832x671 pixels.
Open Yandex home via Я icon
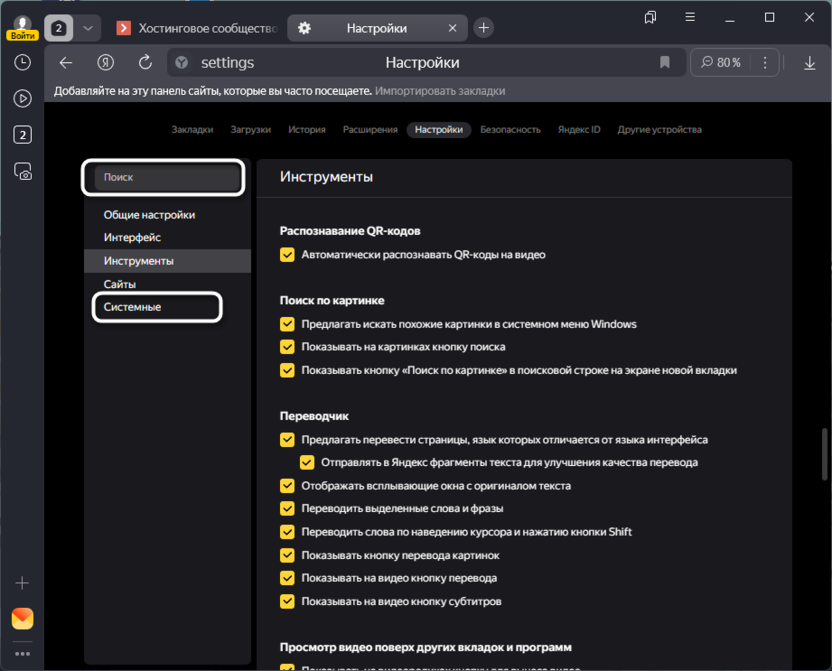point(105,63)
